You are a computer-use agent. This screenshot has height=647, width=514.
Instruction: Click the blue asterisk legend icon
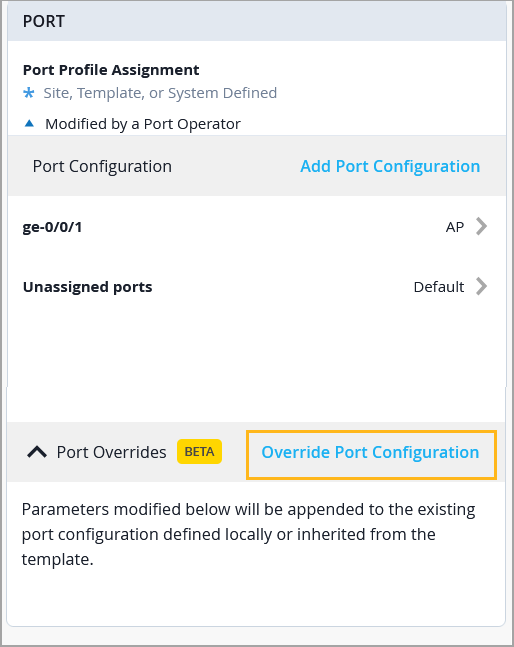click(x=28, y=93)
